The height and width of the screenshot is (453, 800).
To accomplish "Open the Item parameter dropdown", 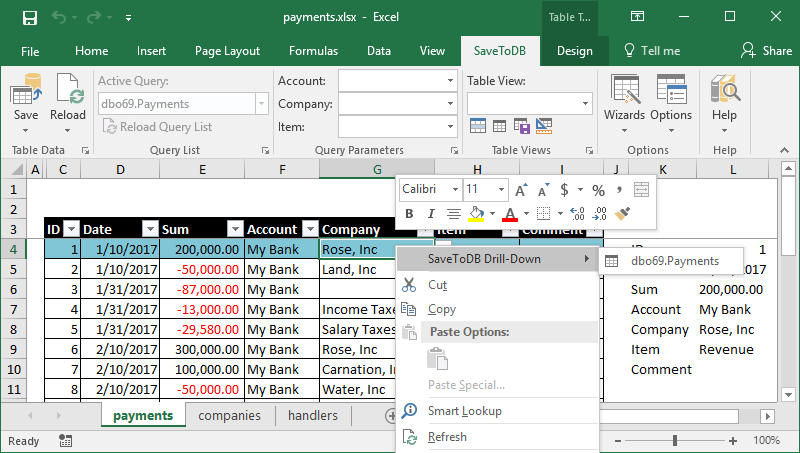I will tap(450, 127).
